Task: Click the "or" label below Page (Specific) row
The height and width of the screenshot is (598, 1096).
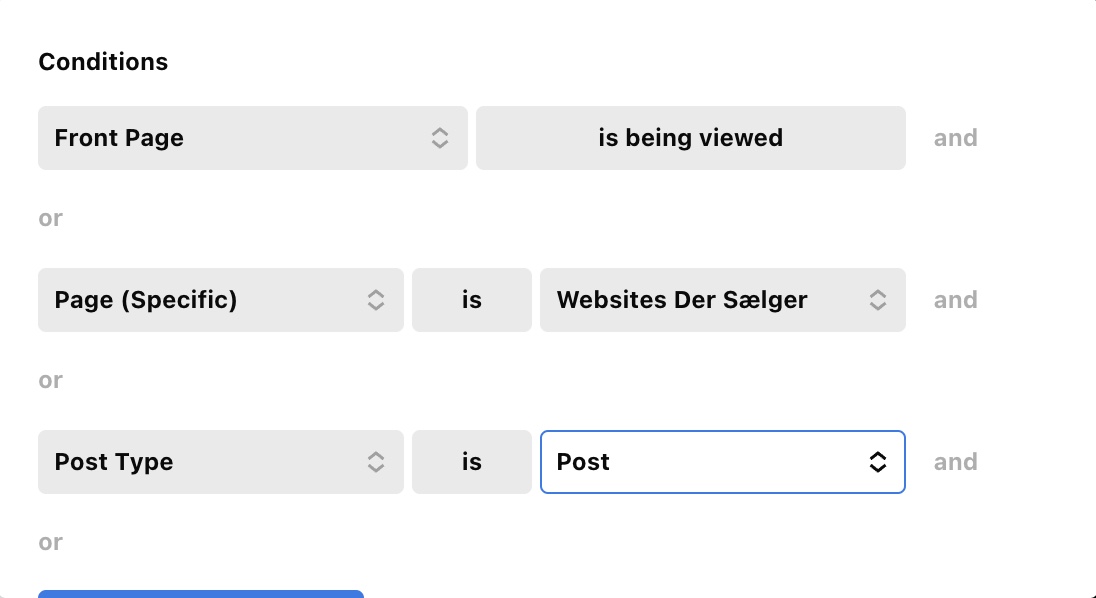Action: (x=50, y=381)
